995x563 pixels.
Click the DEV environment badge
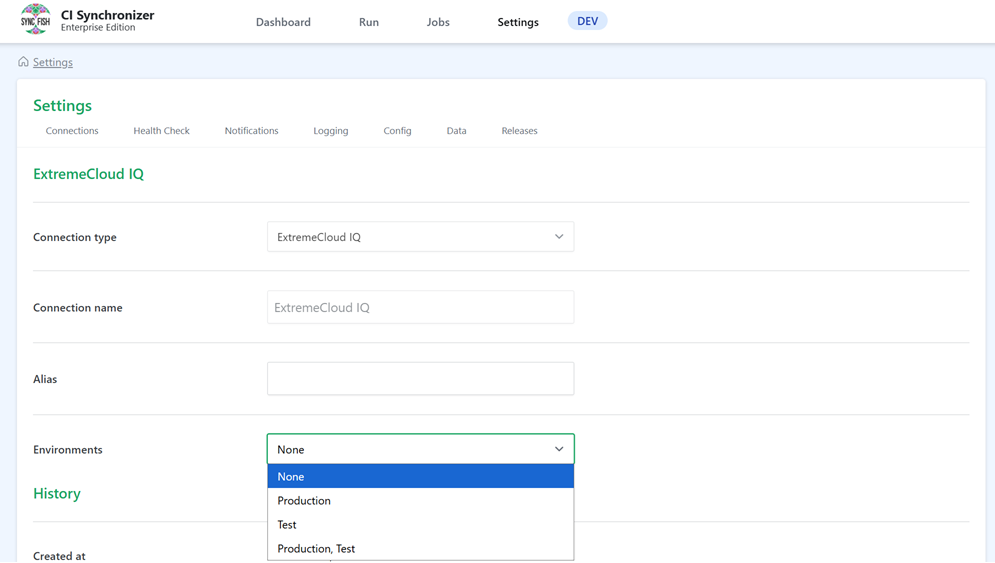tap(588, 21)
